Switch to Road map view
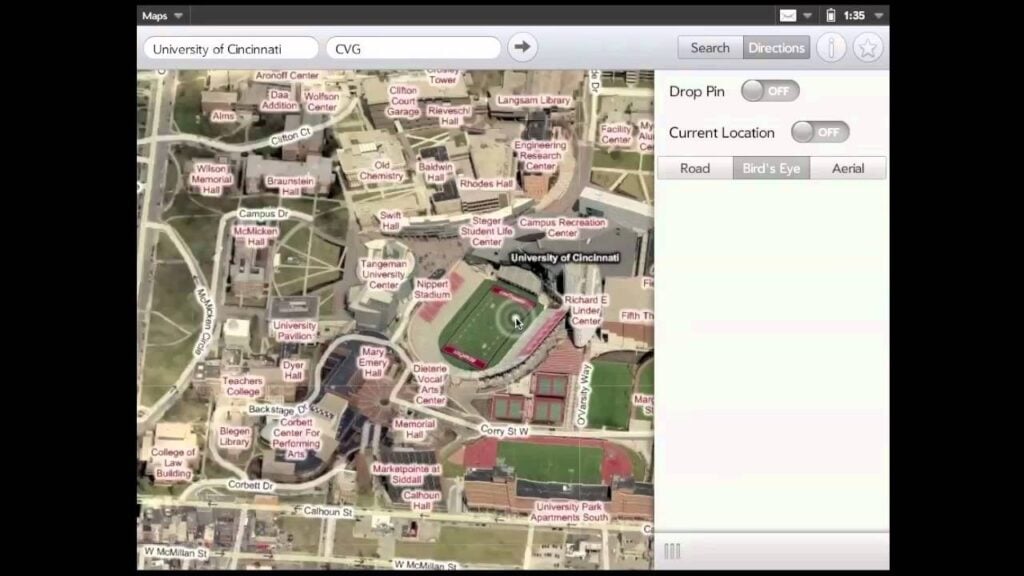This screenshot has height=576, width=1024. click(x=695, y=168)
